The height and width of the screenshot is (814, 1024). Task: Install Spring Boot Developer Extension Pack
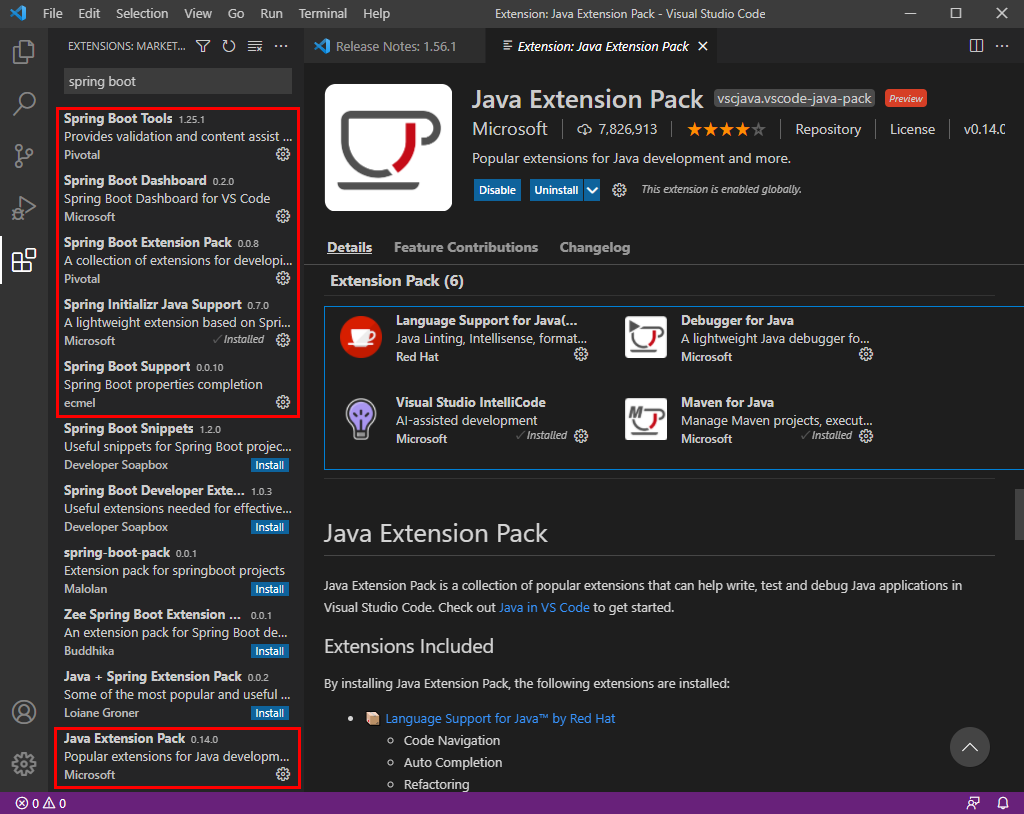point(270,527)
